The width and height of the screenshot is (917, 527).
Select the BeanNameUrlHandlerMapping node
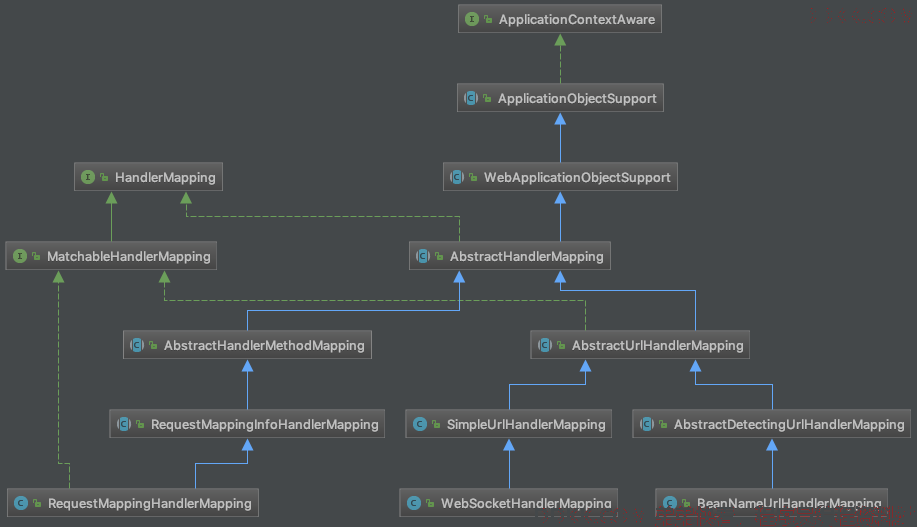(771, 502)
